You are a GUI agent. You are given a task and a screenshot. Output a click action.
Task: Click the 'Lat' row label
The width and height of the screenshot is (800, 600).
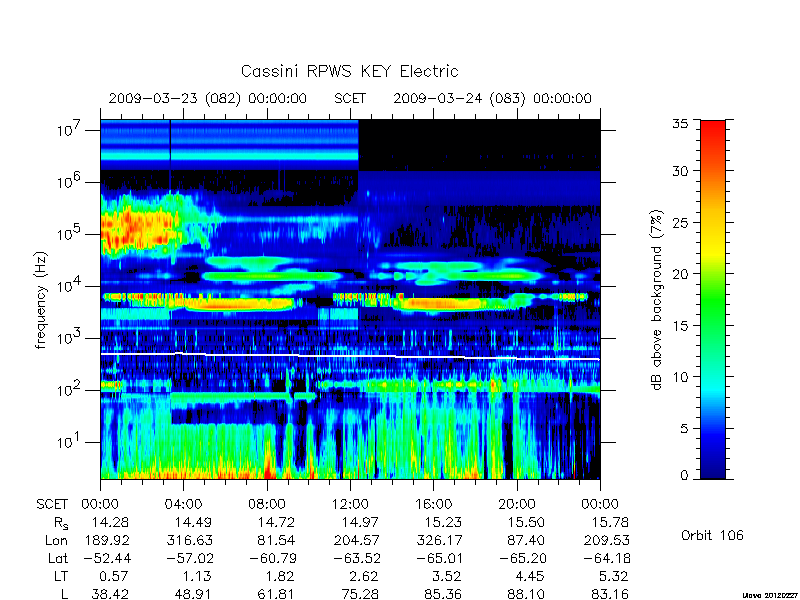point(58,559)
